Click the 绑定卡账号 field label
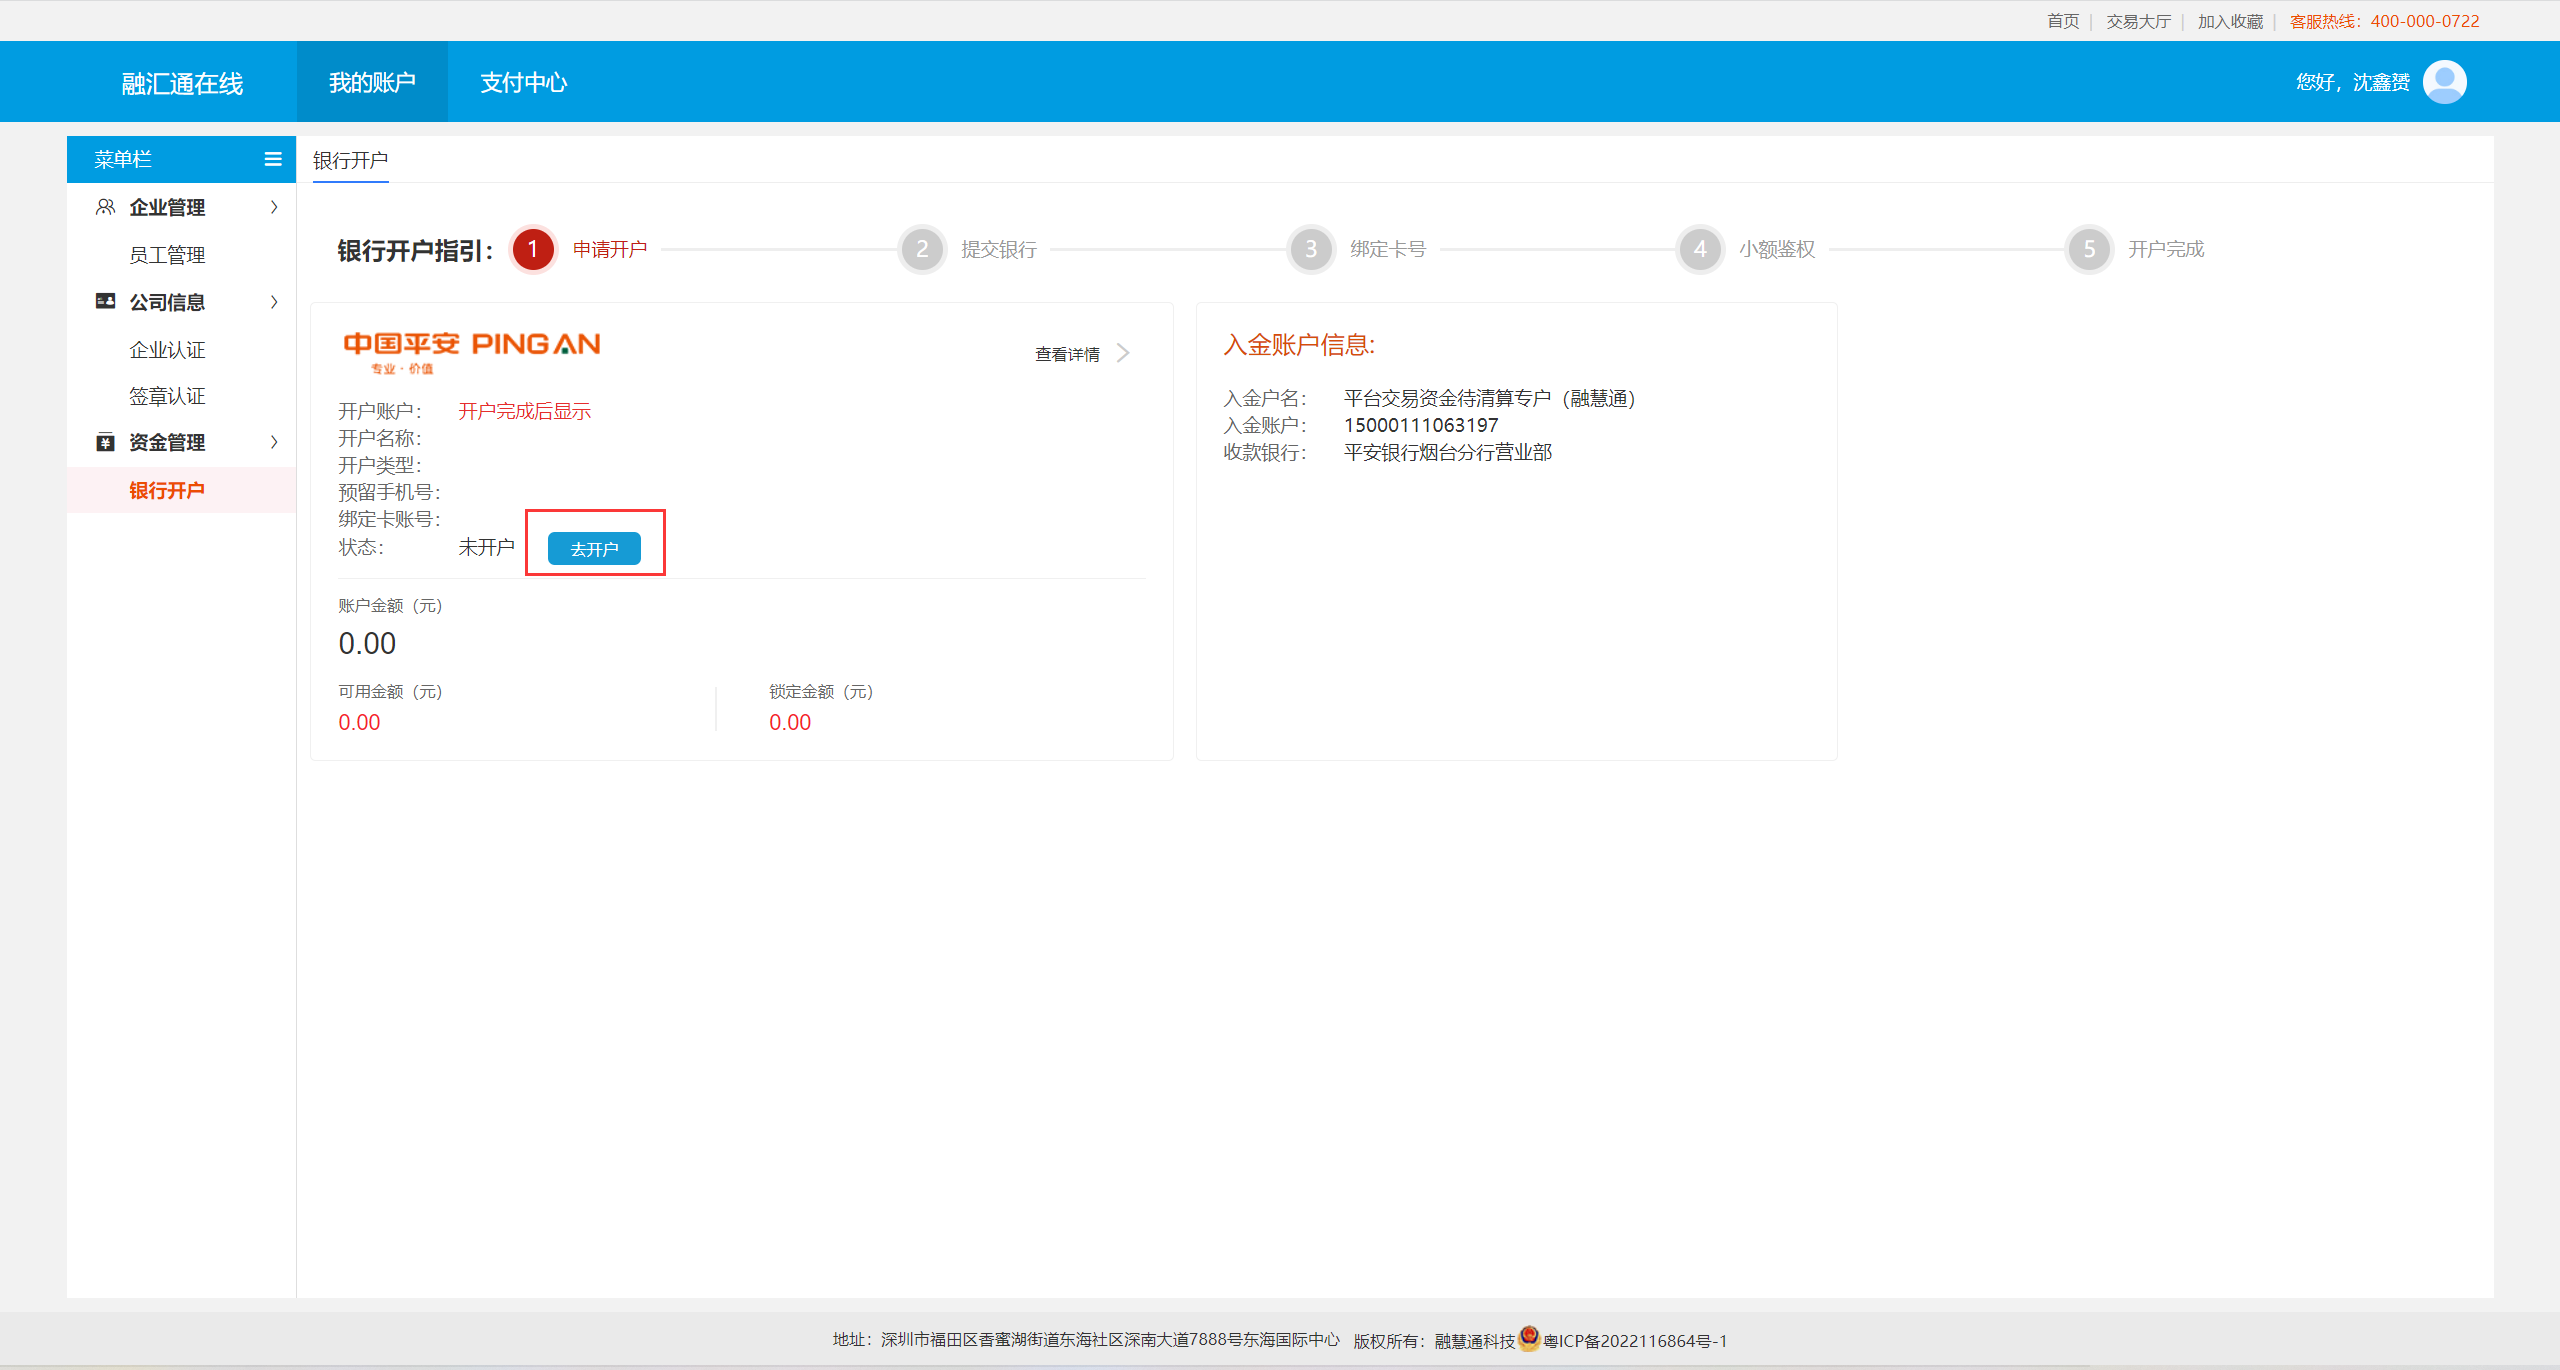 [389, 519]
